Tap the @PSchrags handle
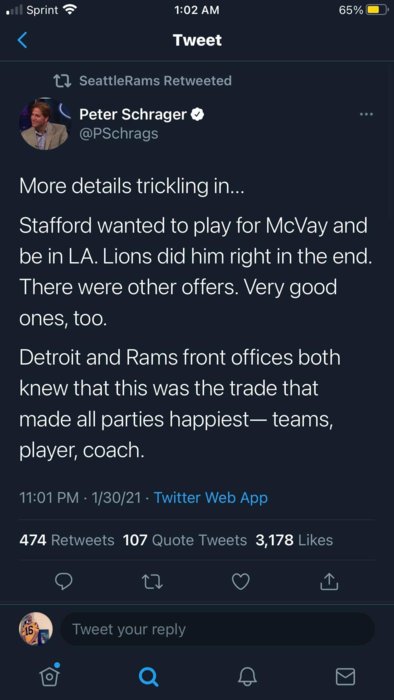The image size is (394, 700). [x=118, y=133]
